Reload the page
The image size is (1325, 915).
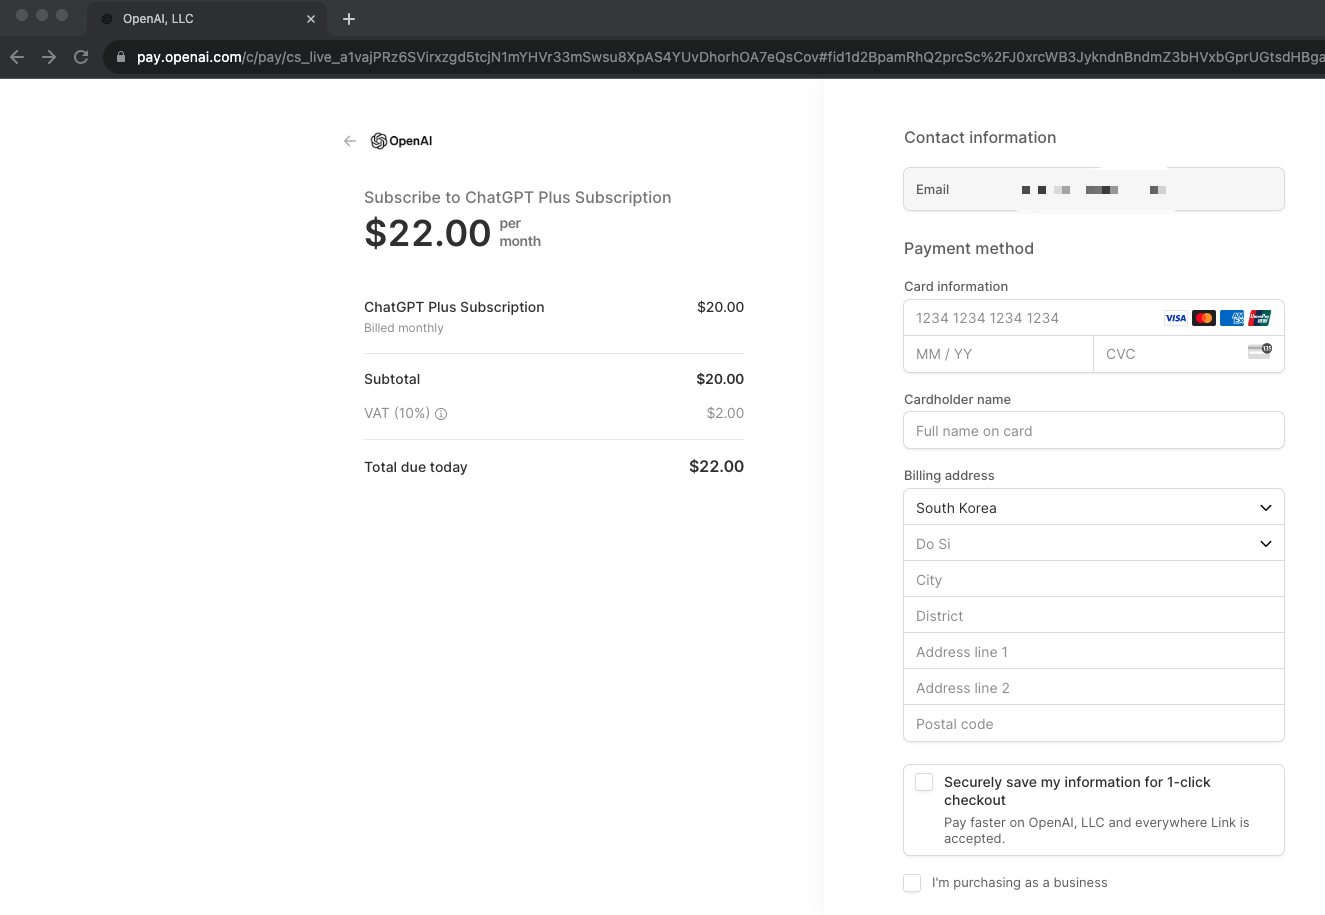pos(81,57)
